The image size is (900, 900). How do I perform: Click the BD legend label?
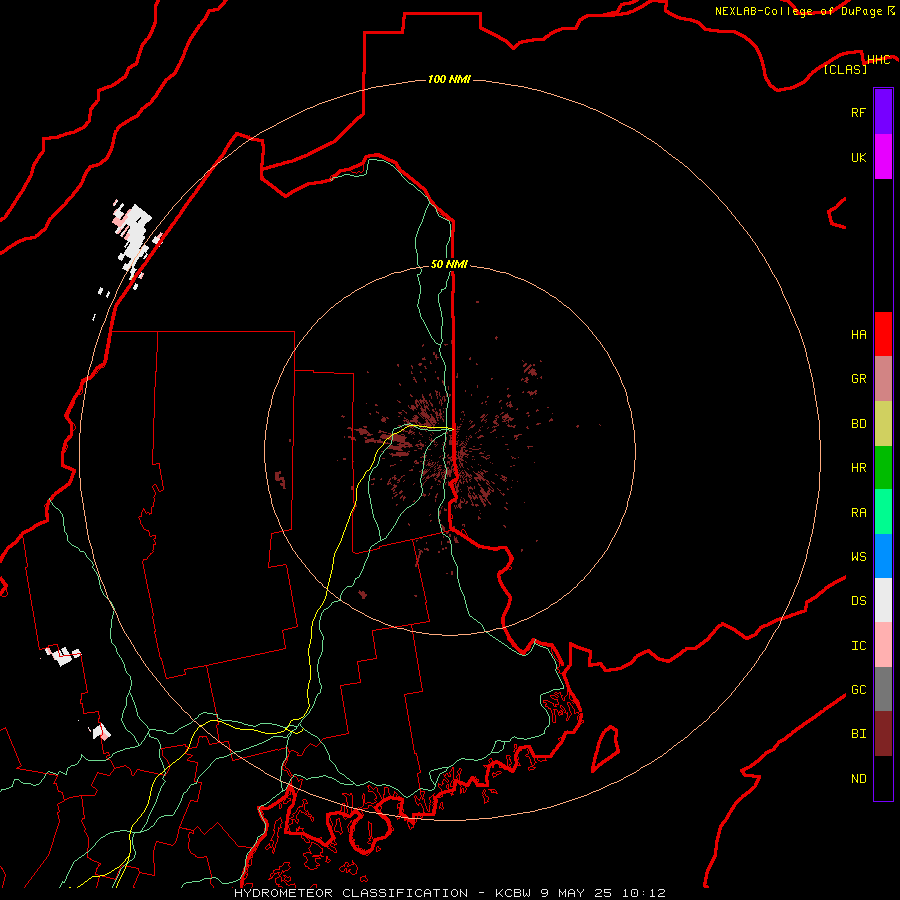coord(858,424)
